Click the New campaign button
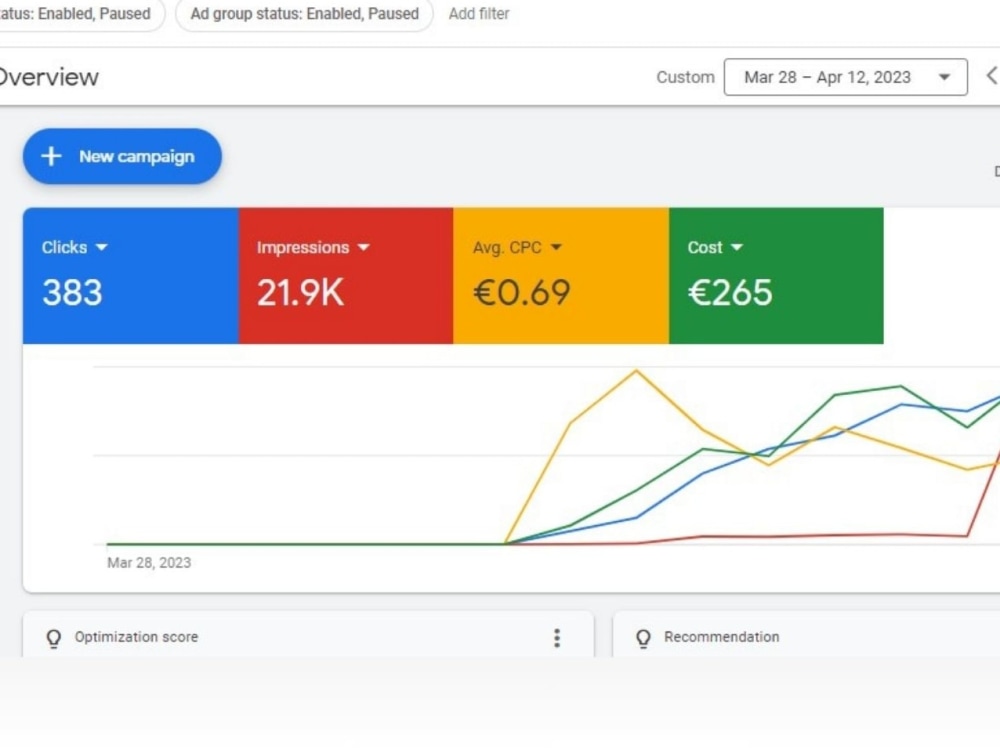Image resolution: width=1000 pixels, height=750 pixels. (122, 156)
